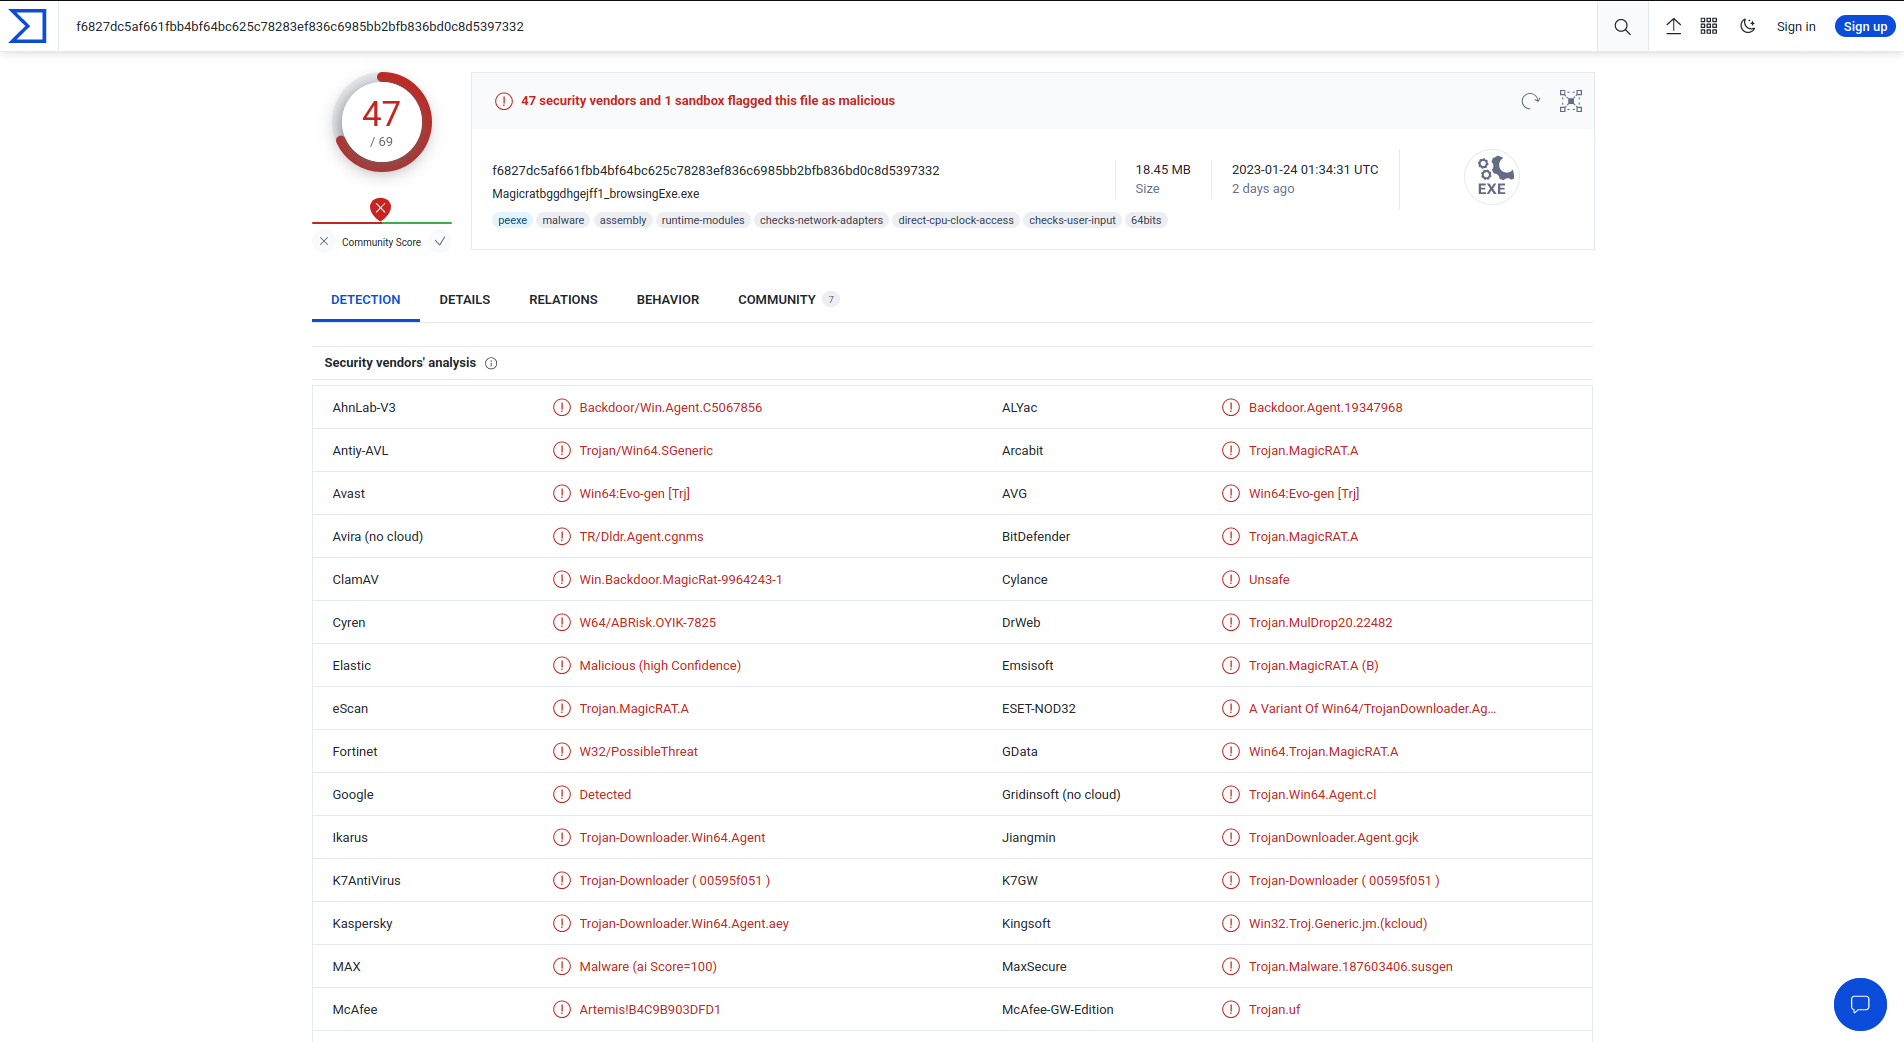The height and width of the screenshot is (1042, 1904).
Task: Click the alert icon for Kingsoft detection
Action: (1231, 923)
